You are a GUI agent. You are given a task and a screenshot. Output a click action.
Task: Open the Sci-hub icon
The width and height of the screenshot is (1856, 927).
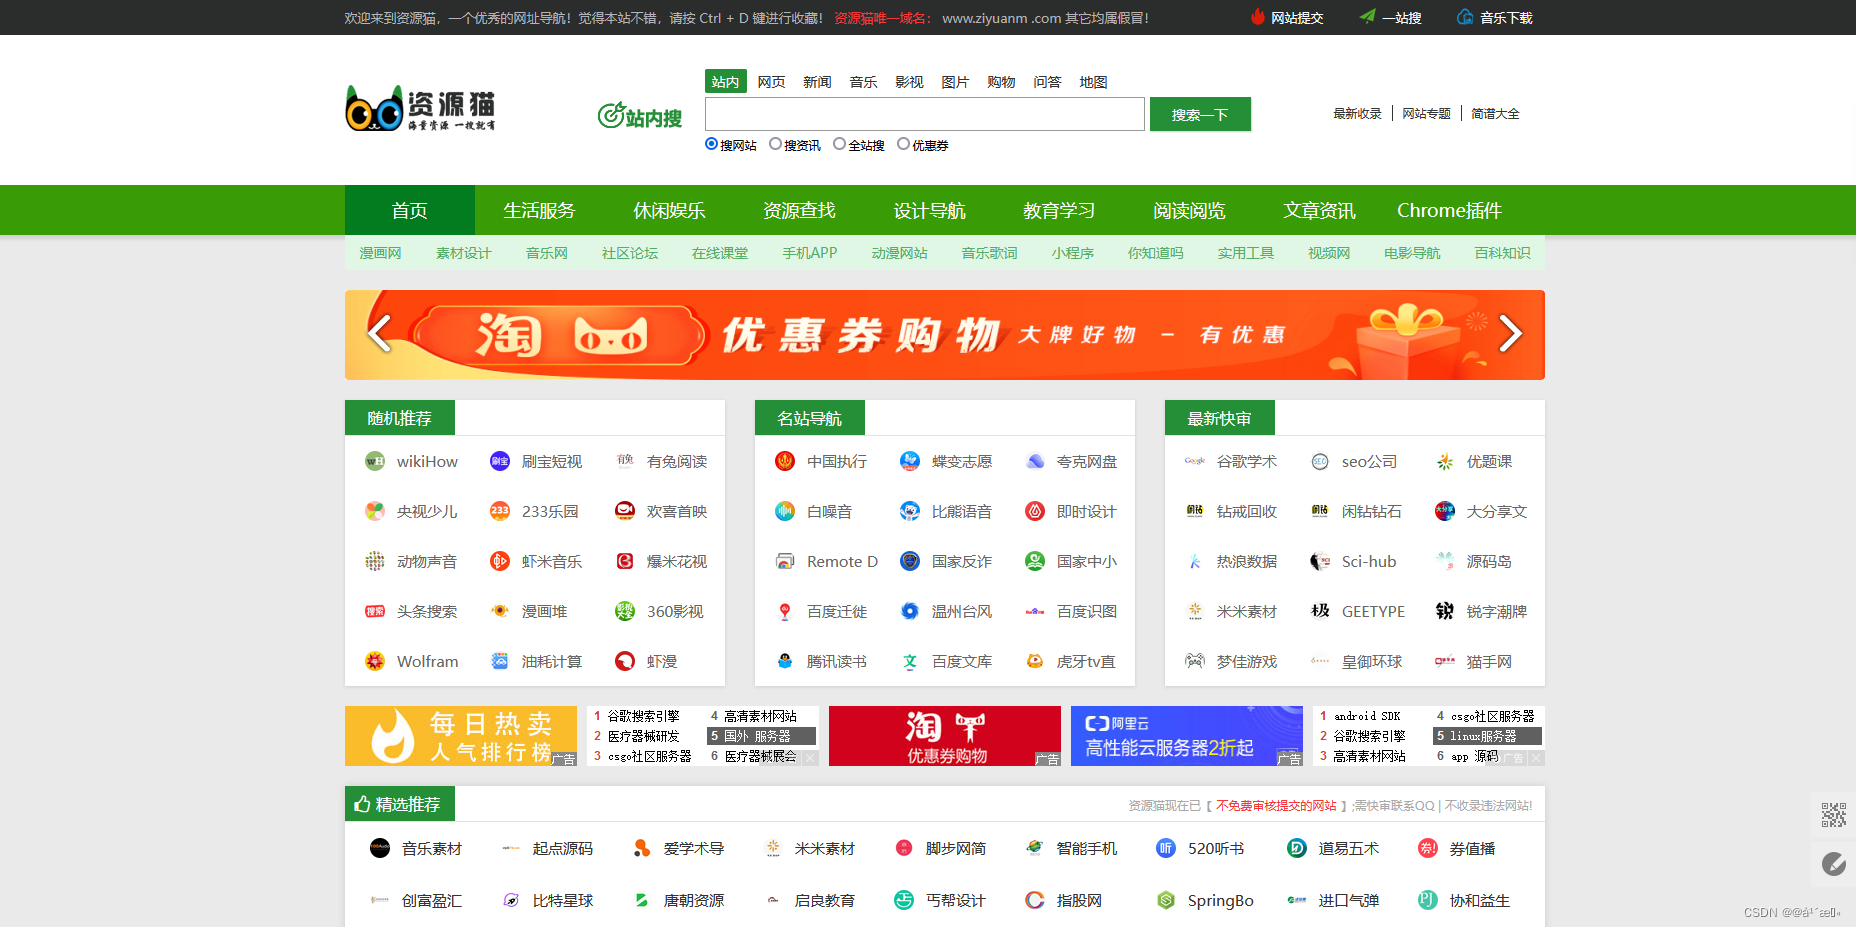point(1320,561)
